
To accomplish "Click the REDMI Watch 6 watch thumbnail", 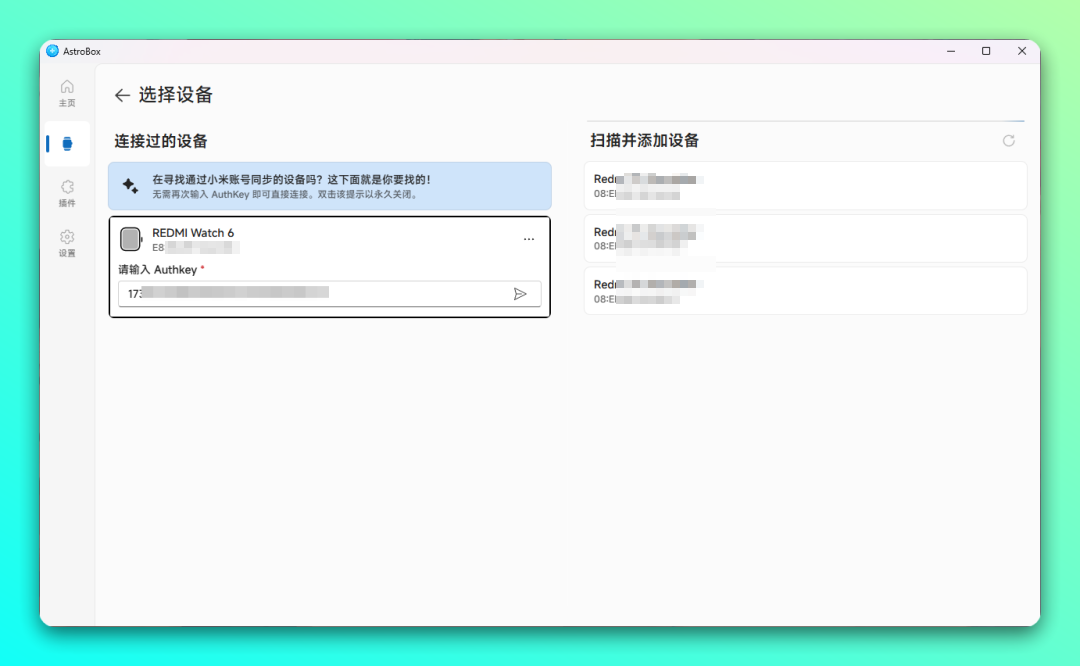I will pos(131,238).
